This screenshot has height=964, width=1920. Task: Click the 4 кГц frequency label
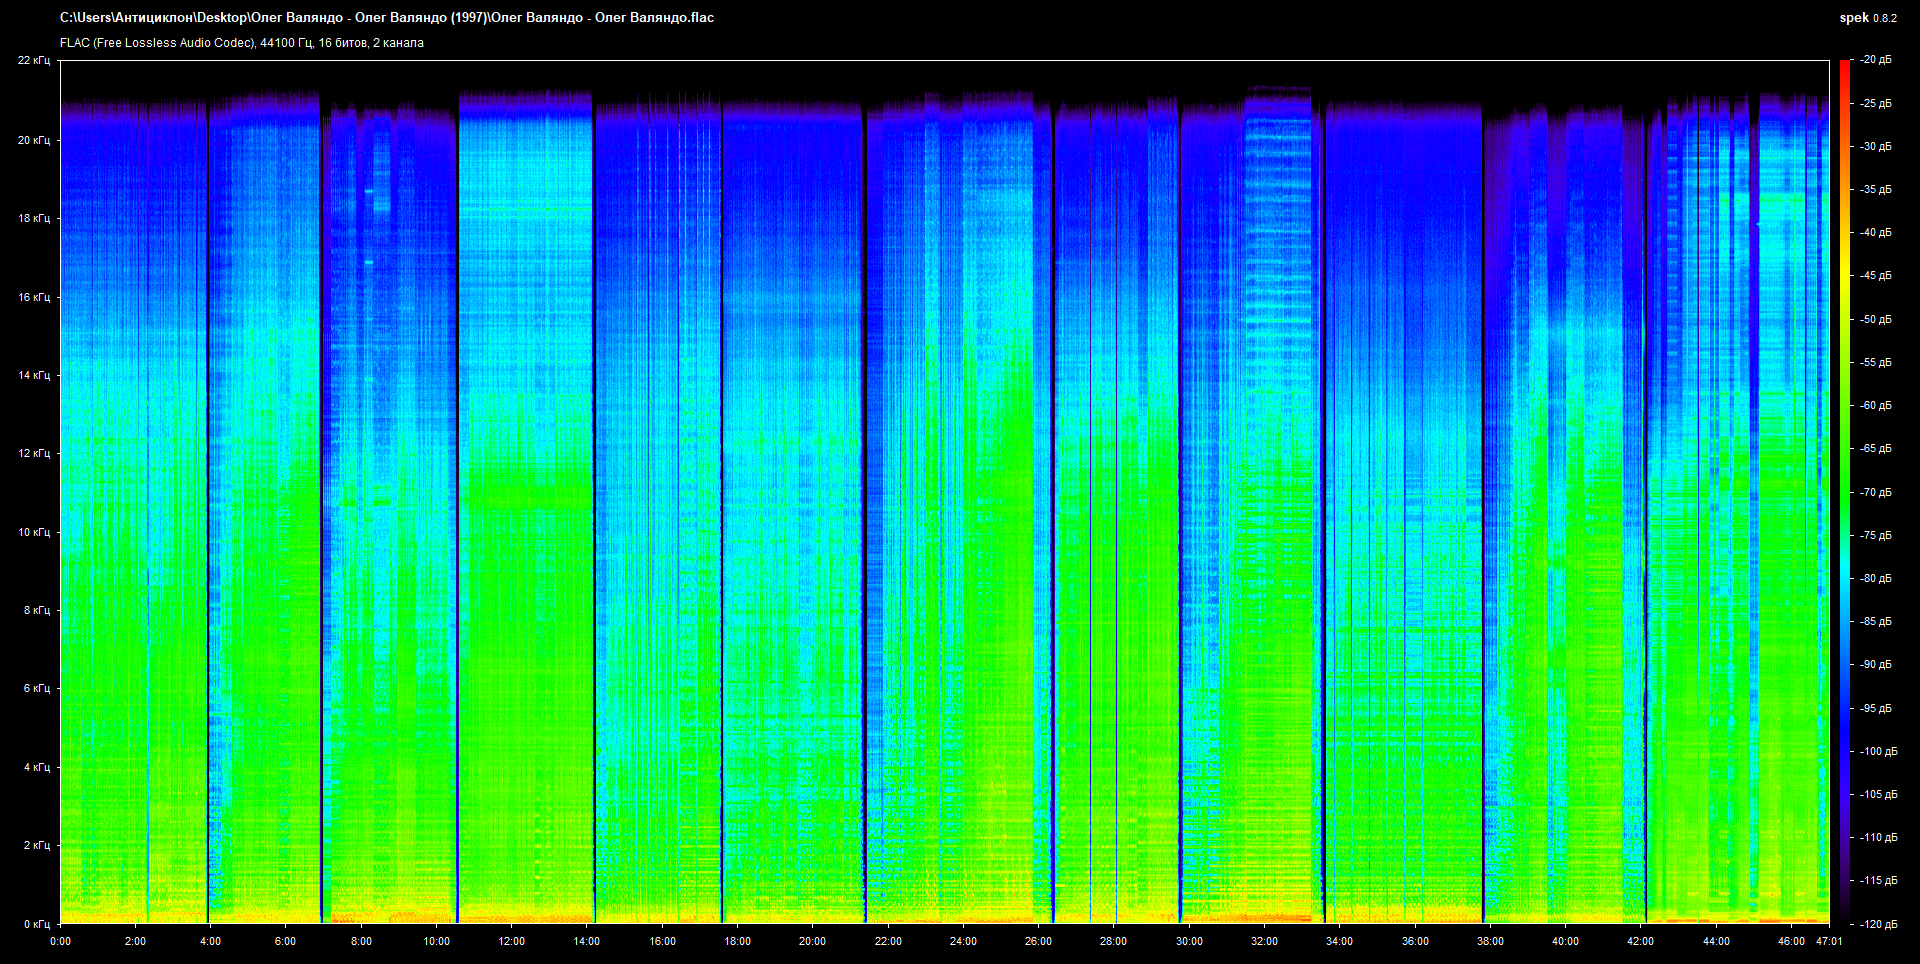(x=36, y=767)
